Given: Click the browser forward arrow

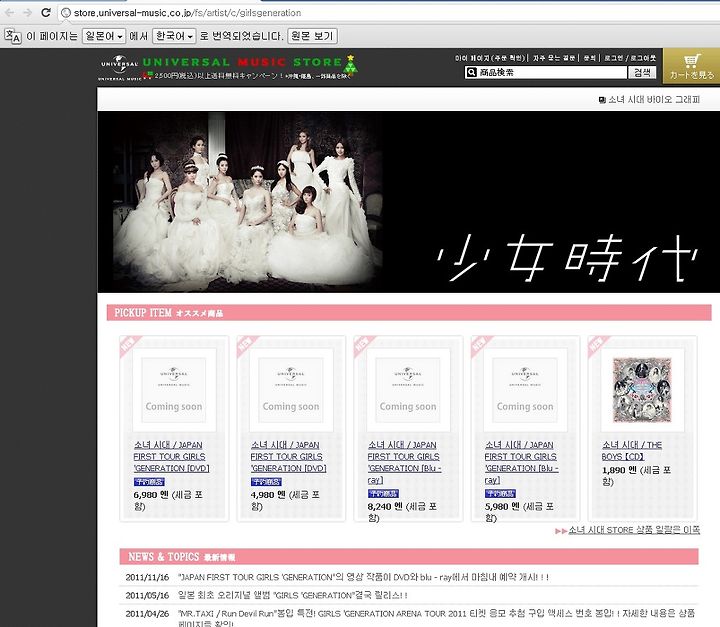Looking at the screenshot, I should tap(28, 12).
